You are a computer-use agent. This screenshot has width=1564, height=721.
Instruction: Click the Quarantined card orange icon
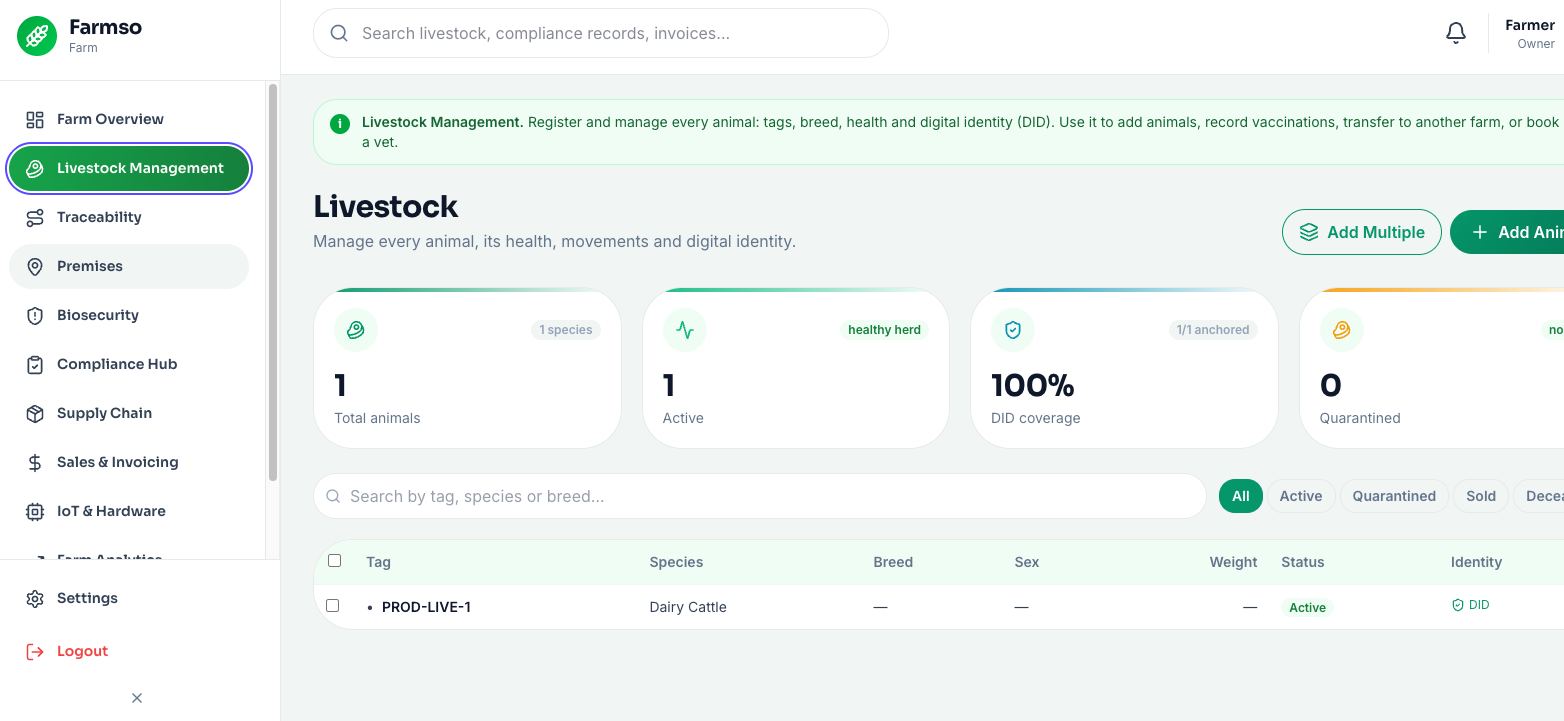pyautogui.click(x=1341, y=330)
